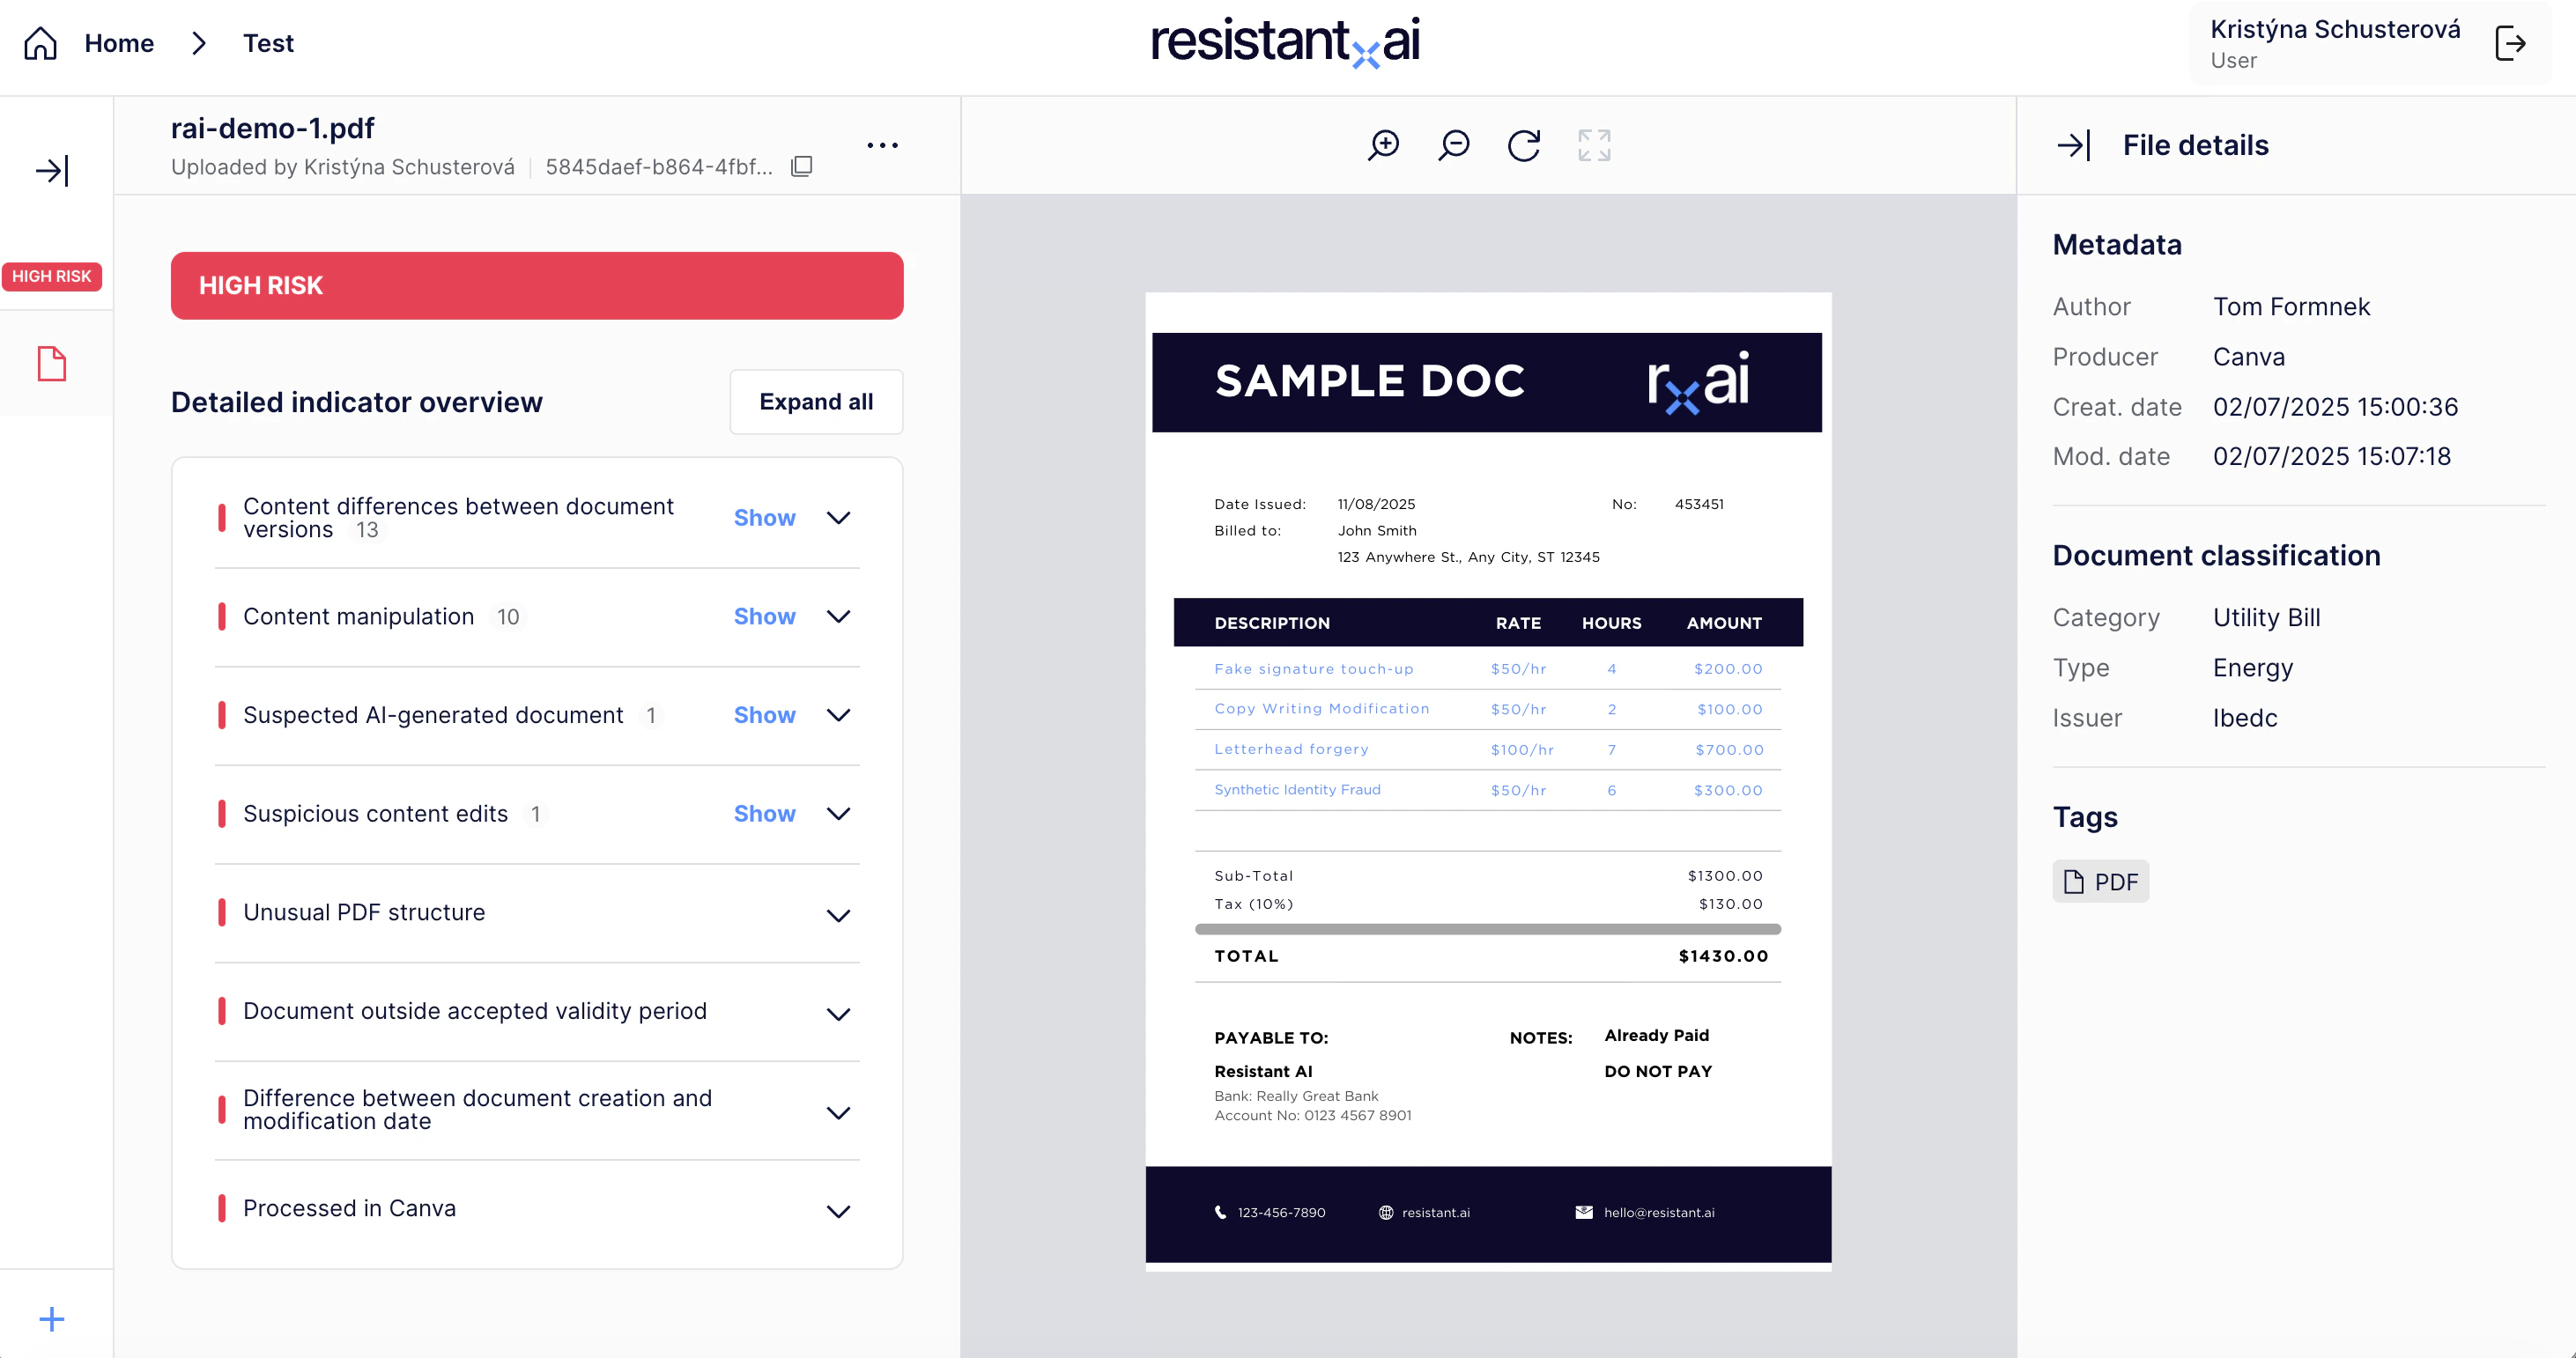Click the Expand all button
The image size is (2576, 1358).
tap(816, 402)
